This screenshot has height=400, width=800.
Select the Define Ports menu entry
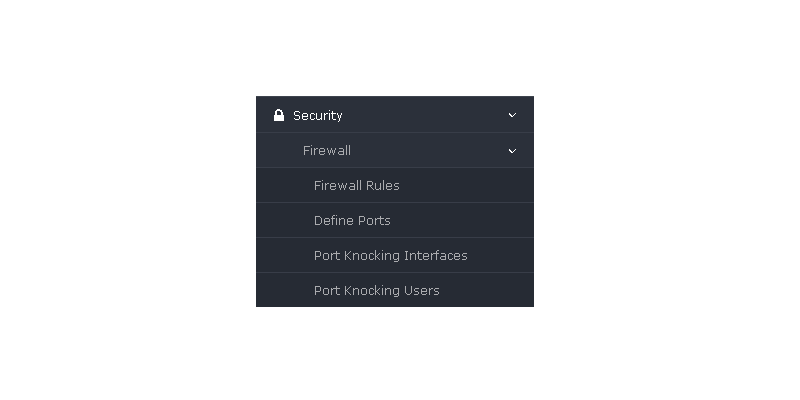point(395,220)
